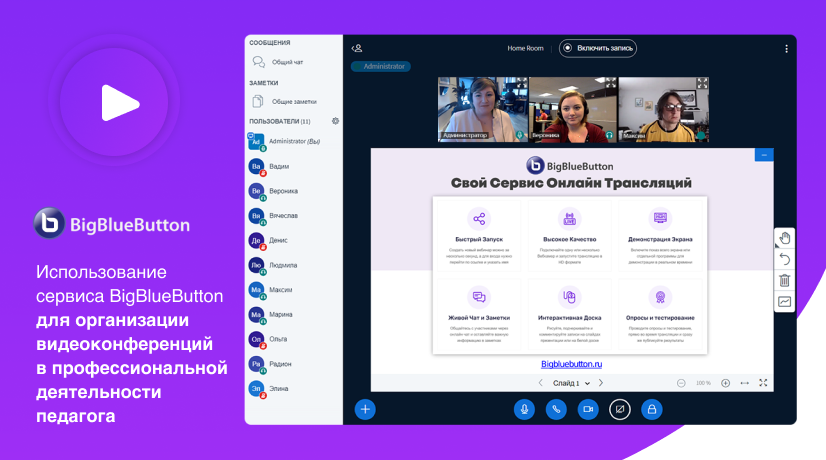Click the Демонстрация Экрана icon

[660, 218]
